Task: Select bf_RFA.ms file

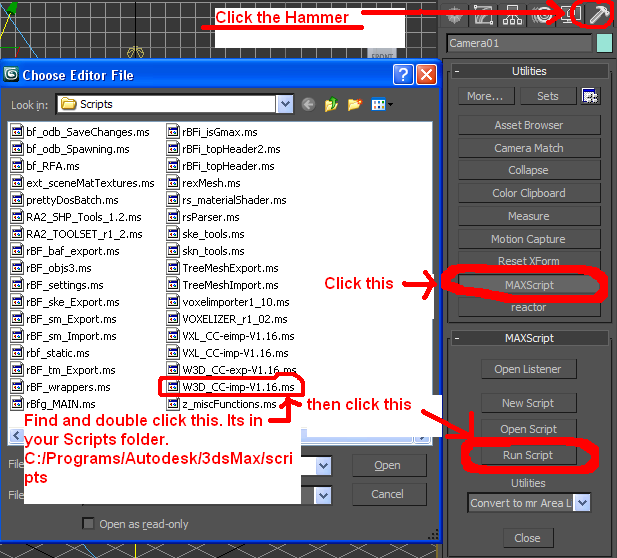Action: [x=45, y=166]
